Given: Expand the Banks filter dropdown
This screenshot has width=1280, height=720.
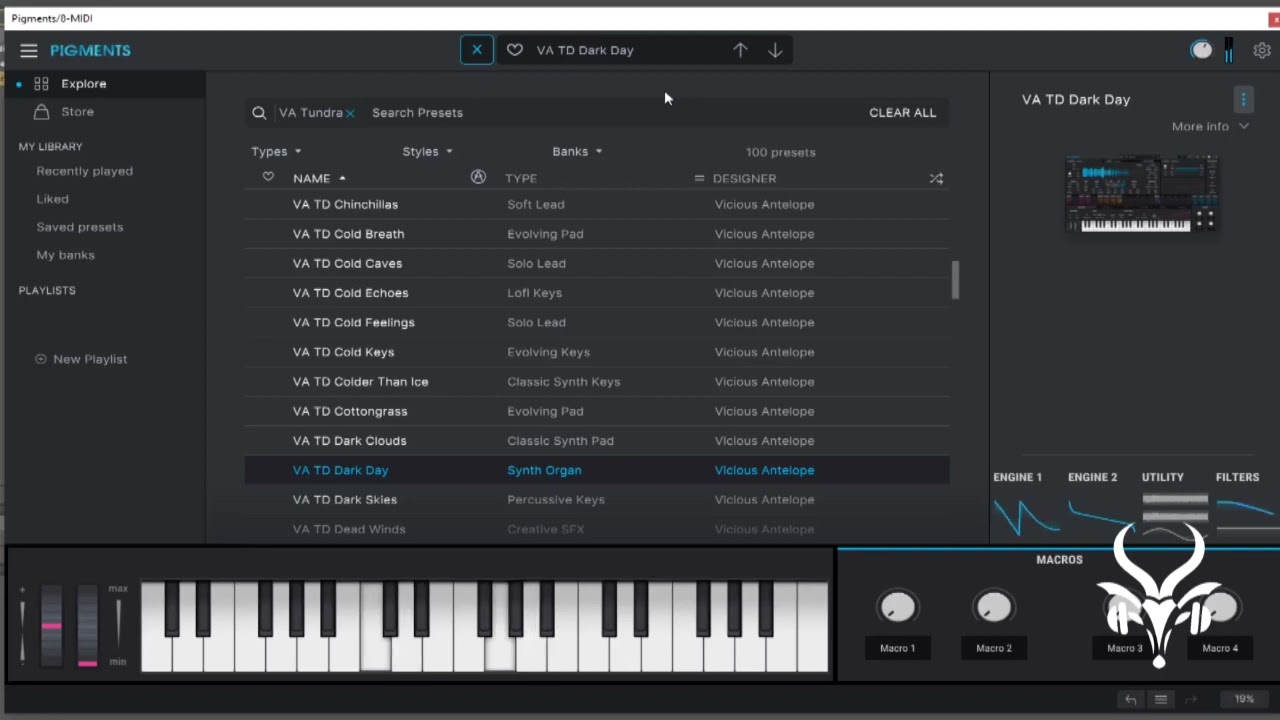Looking at the screenshot, I should 577,152.
